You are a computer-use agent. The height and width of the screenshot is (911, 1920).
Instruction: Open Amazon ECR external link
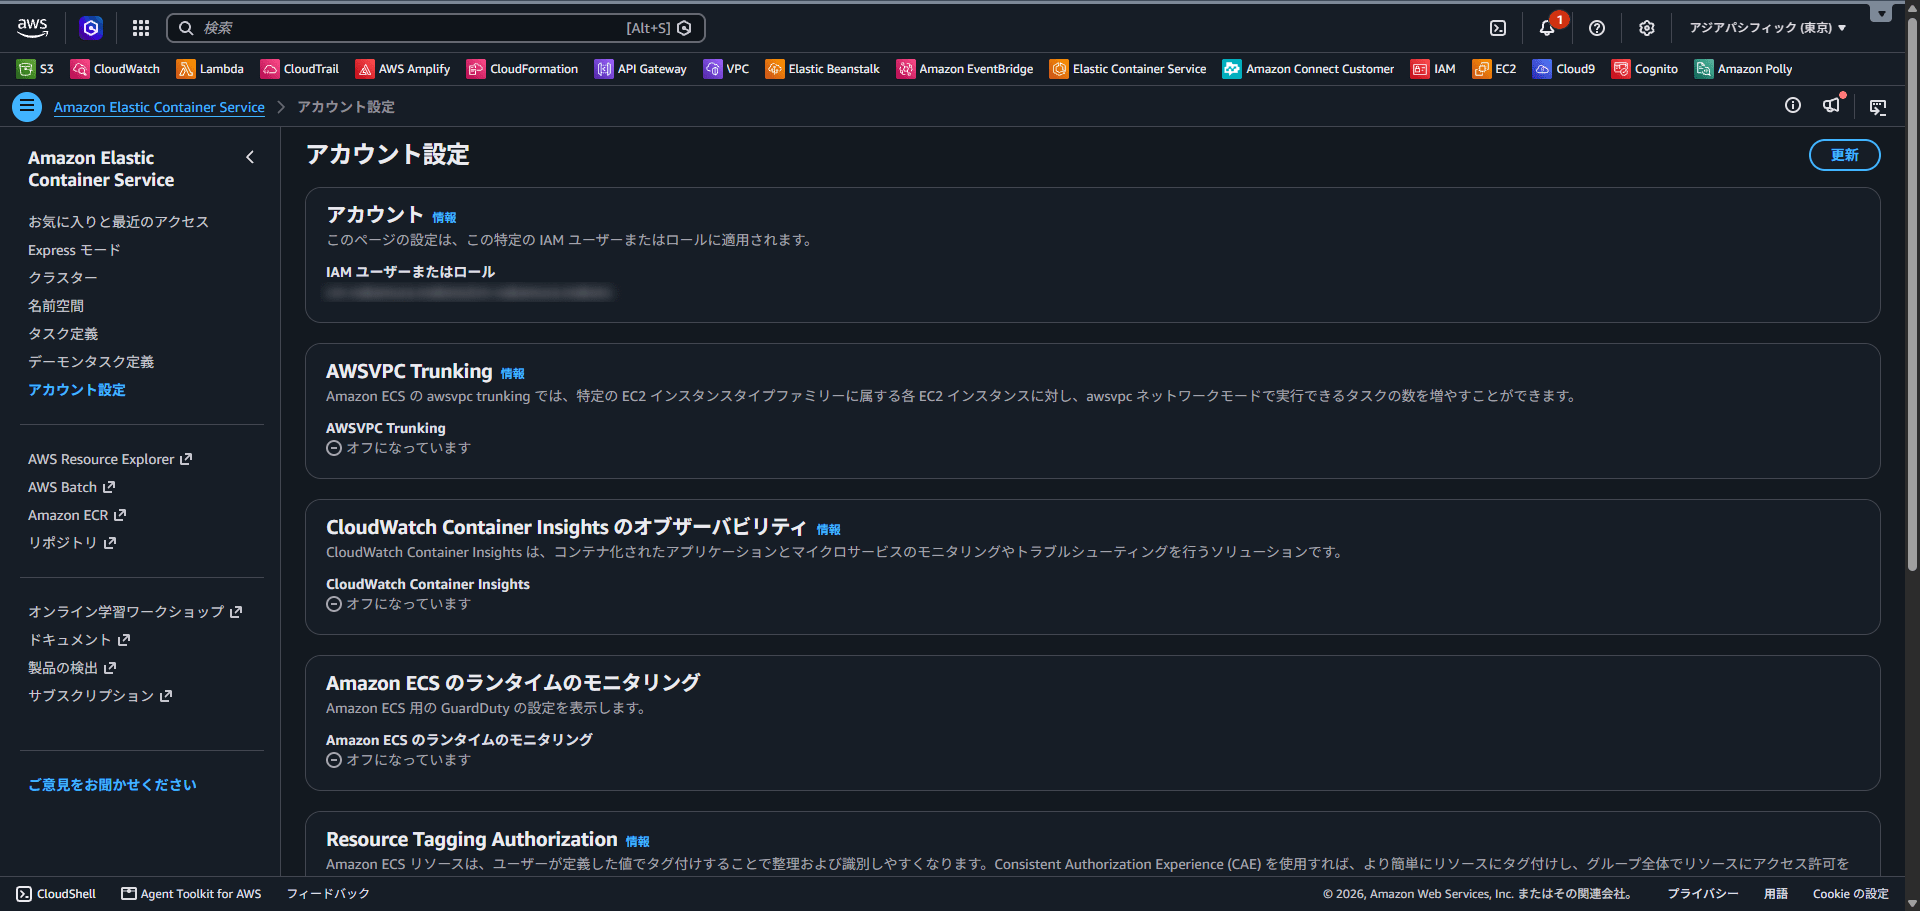point(77,515)
